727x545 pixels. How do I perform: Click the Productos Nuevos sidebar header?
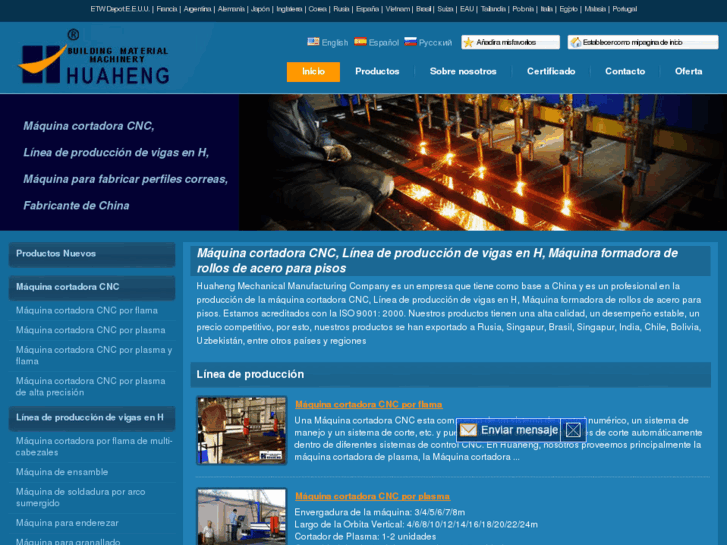92,254
